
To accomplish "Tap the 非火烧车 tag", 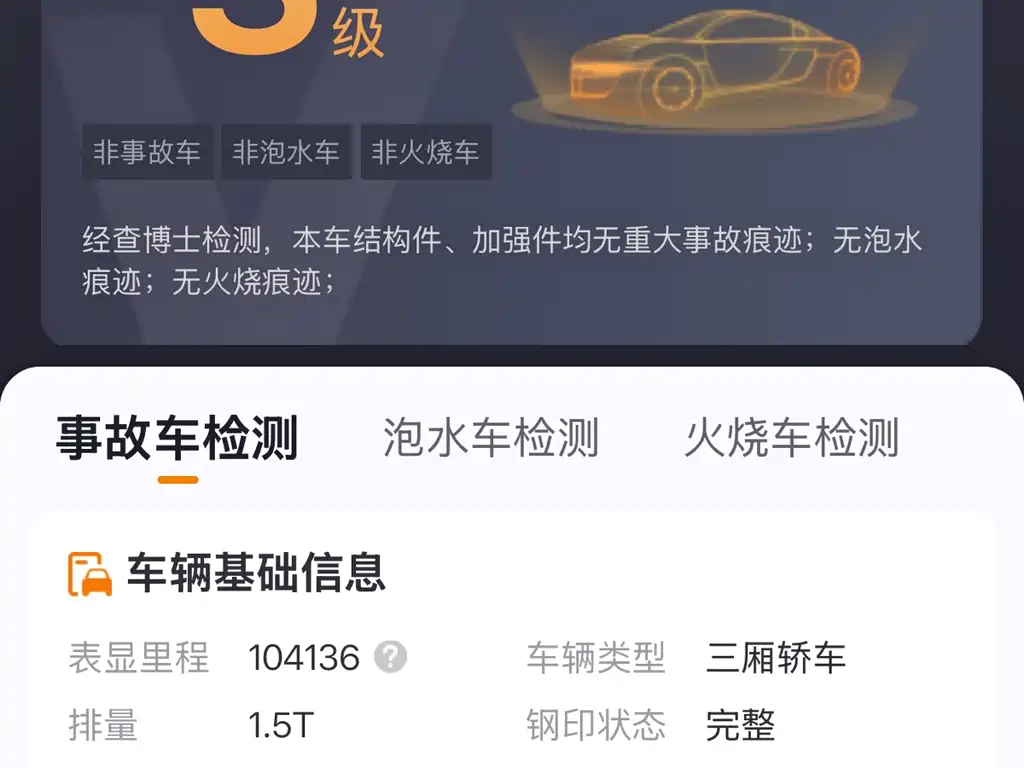I will pos(426,152).
